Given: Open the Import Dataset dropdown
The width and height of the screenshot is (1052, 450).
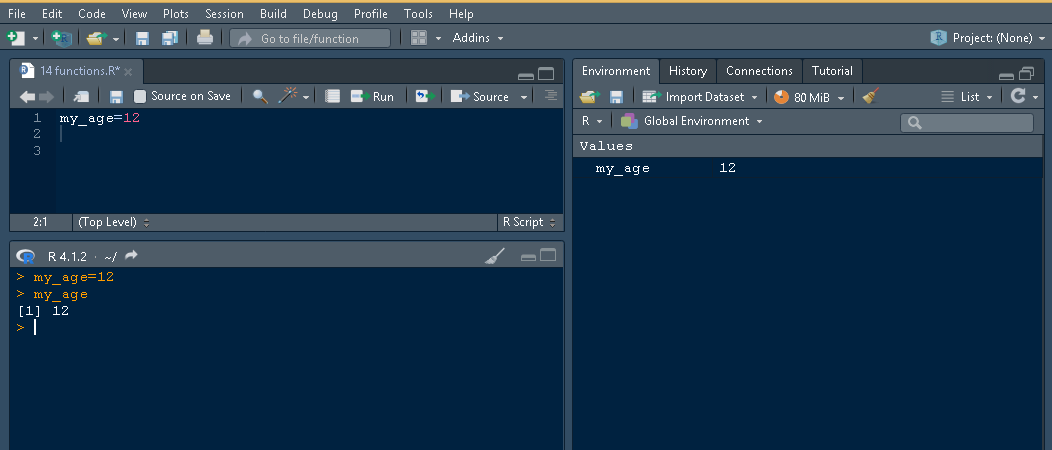Looking at the screenshot, I should 700,97.
